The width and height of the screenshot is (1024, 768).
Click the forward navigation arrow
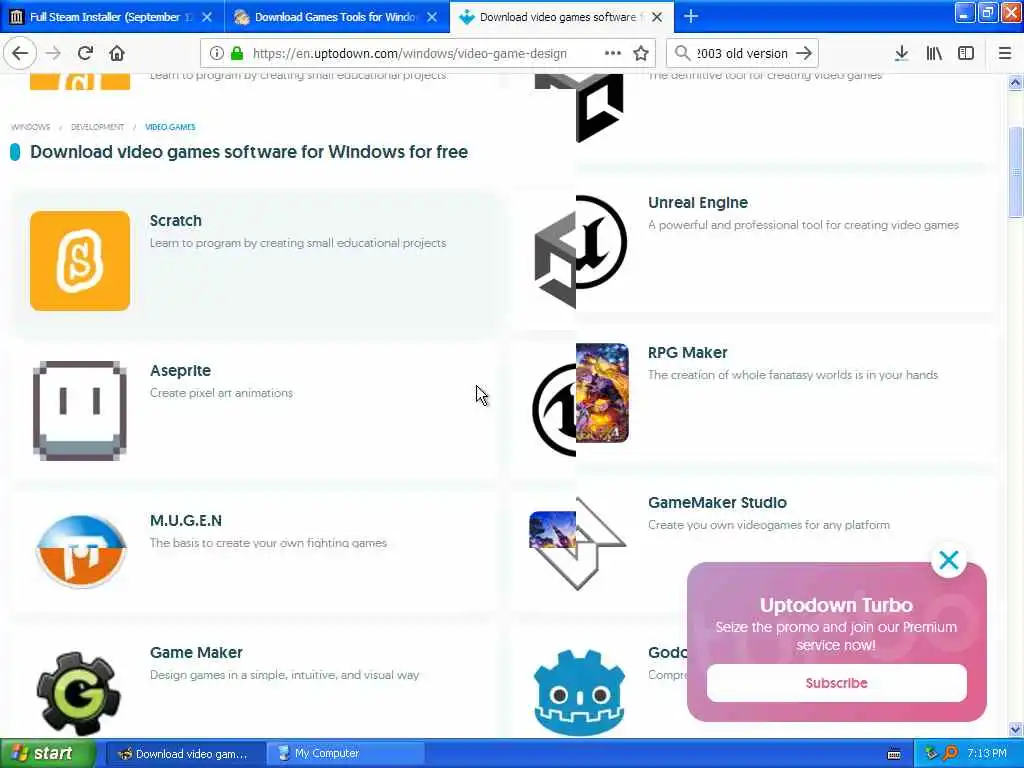coord(54,53)
